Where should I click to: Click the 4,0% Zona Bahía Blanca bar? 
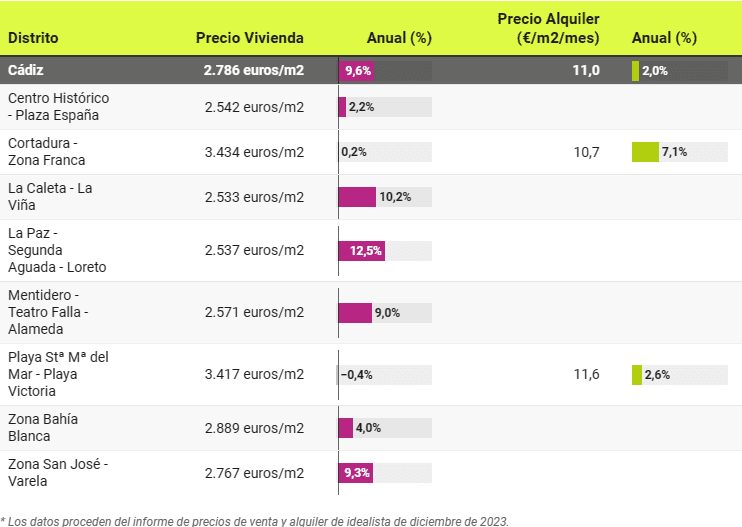346,428
